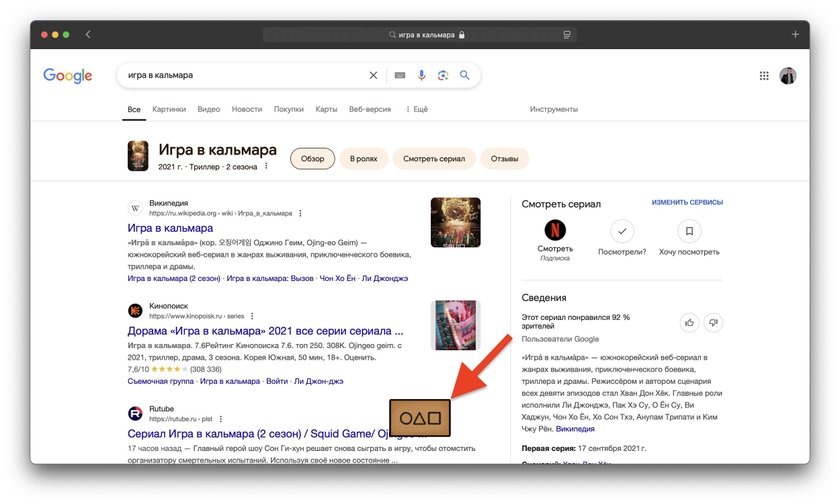Click the Kinopoisk result thumbnail image
Image resolution: width=840 pixels, height=504 pixels.
[x=455, y=325]
